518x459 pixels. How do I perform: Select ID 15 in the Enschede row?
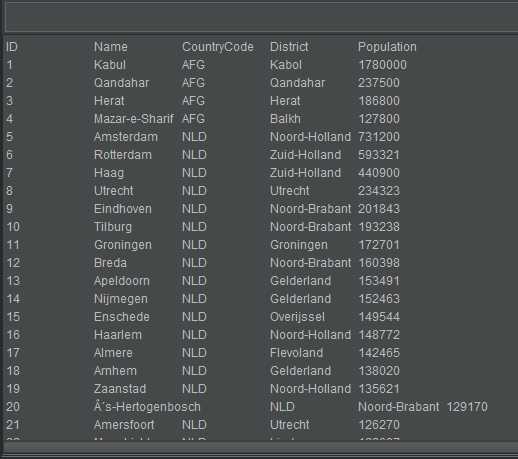pos(13,317)
